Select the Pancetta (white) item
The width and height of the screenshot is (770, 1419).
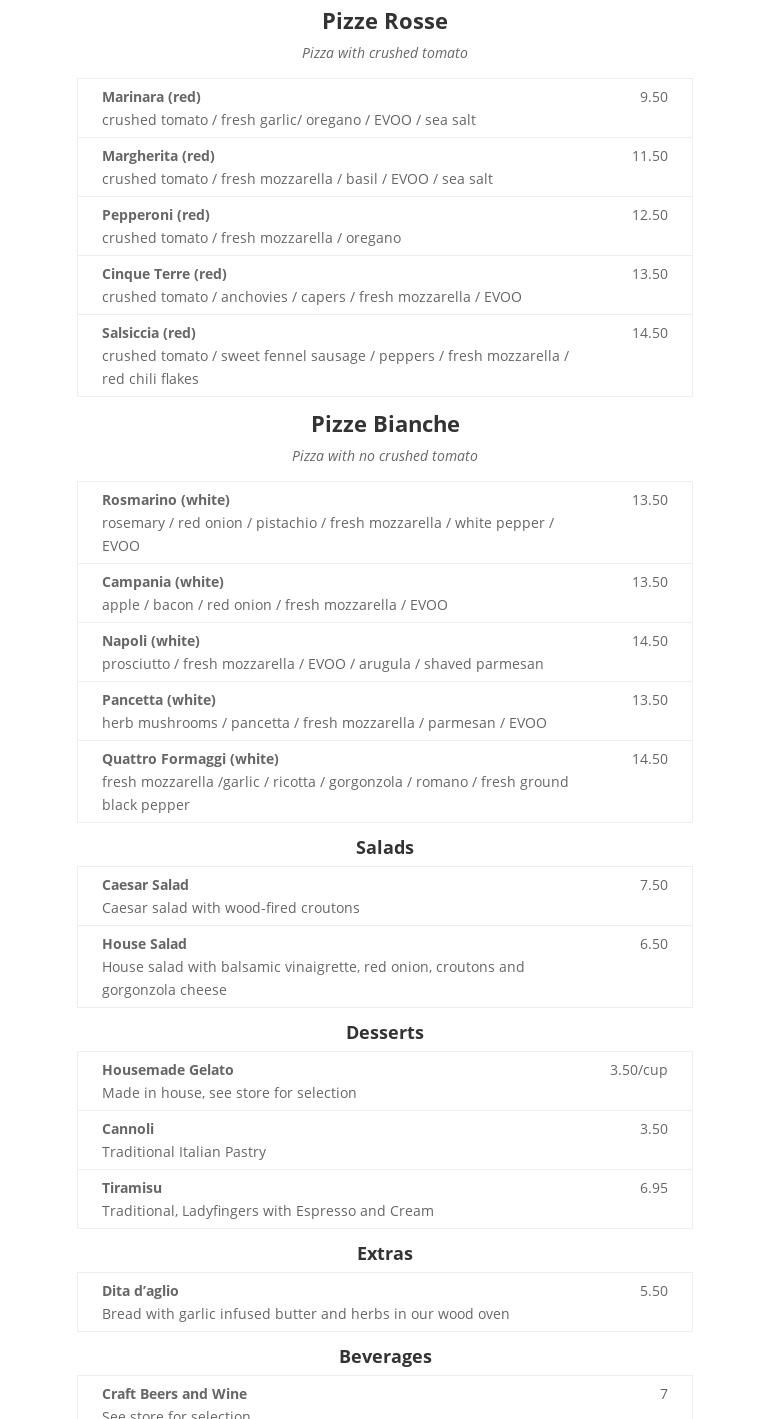coord(158,700)
